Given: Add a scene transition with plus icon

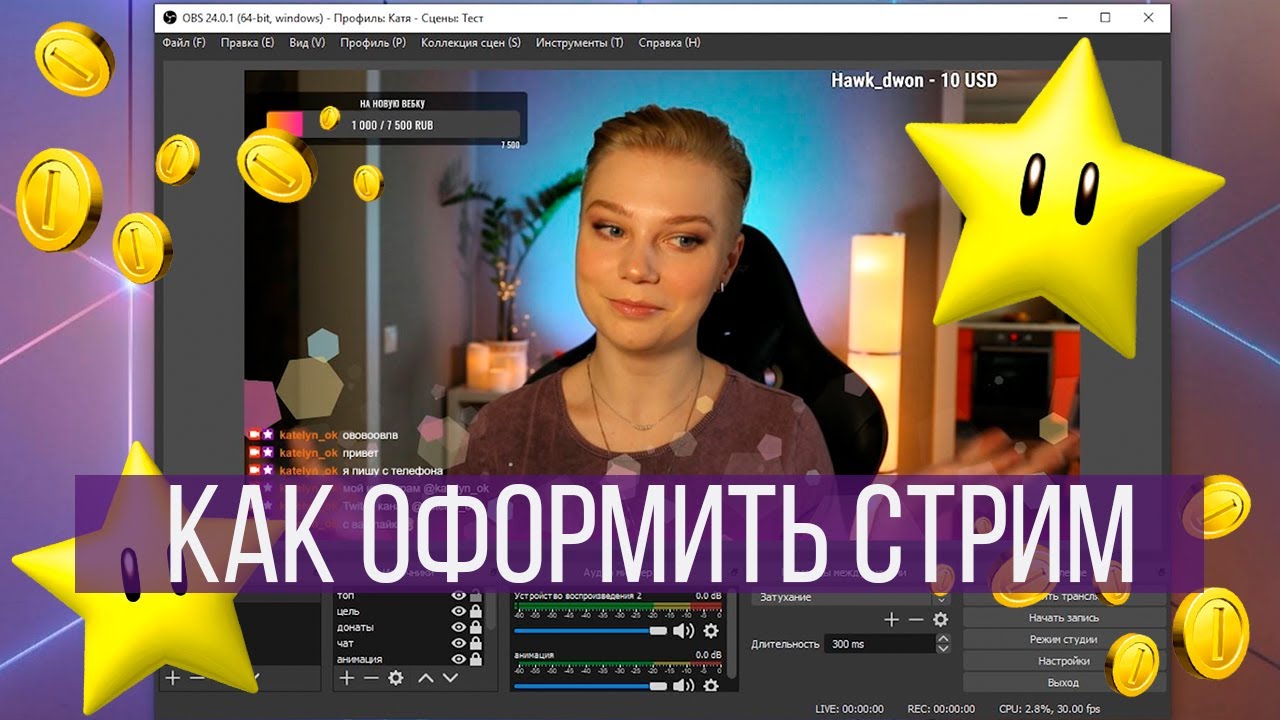Looking at the screenshot, I should [892, 620].
